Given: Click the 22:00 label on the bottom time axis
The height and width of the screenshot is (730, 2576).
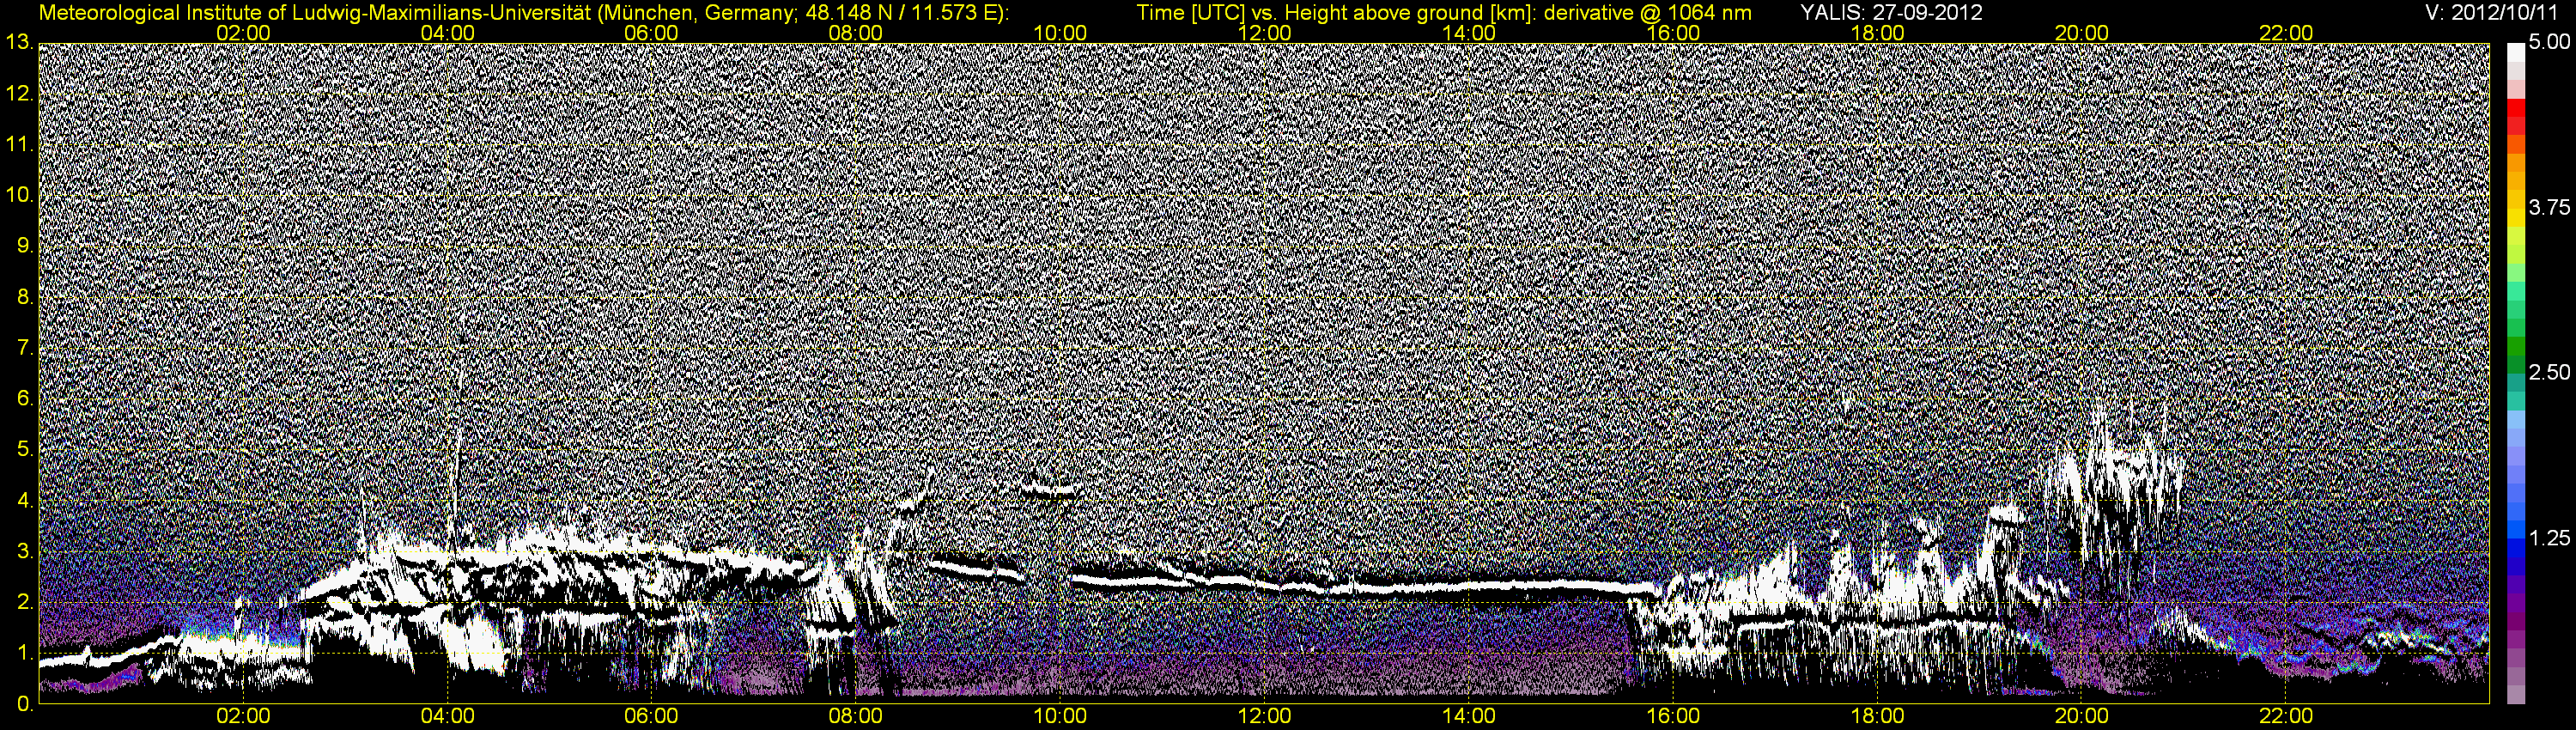Looking at the screenshot, I should click(x=2286, y=717).
